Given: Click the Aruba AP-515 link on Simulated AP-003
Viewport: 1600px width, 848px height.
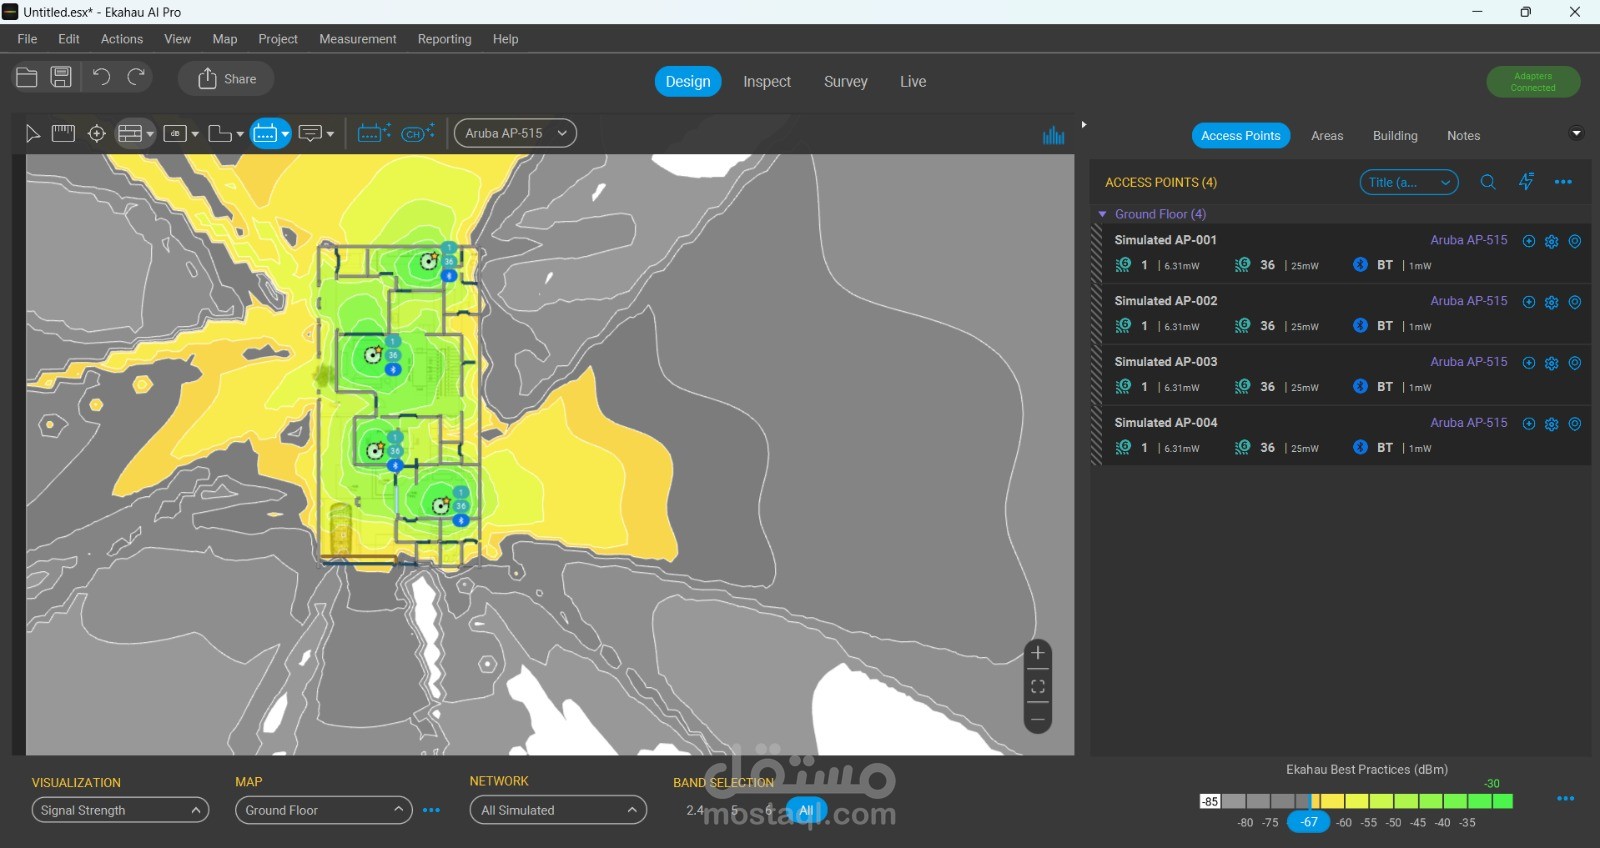Looking at the screenshot, I should pyautogui.click(x=1469, y=362).
